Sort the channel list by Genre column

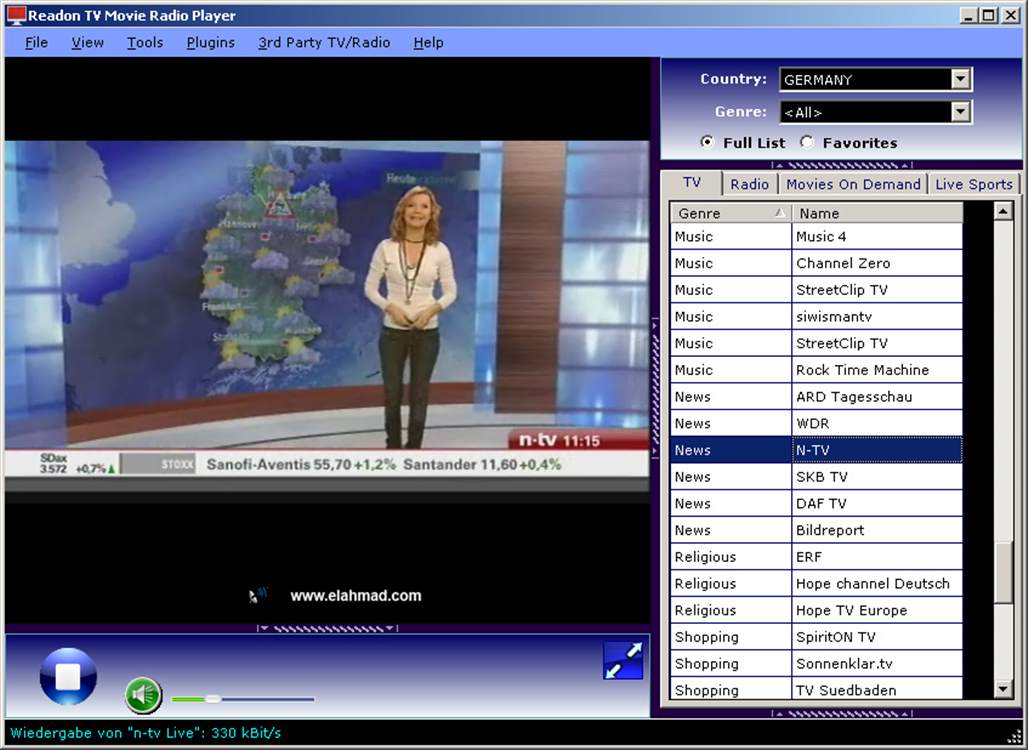point(730,213)
